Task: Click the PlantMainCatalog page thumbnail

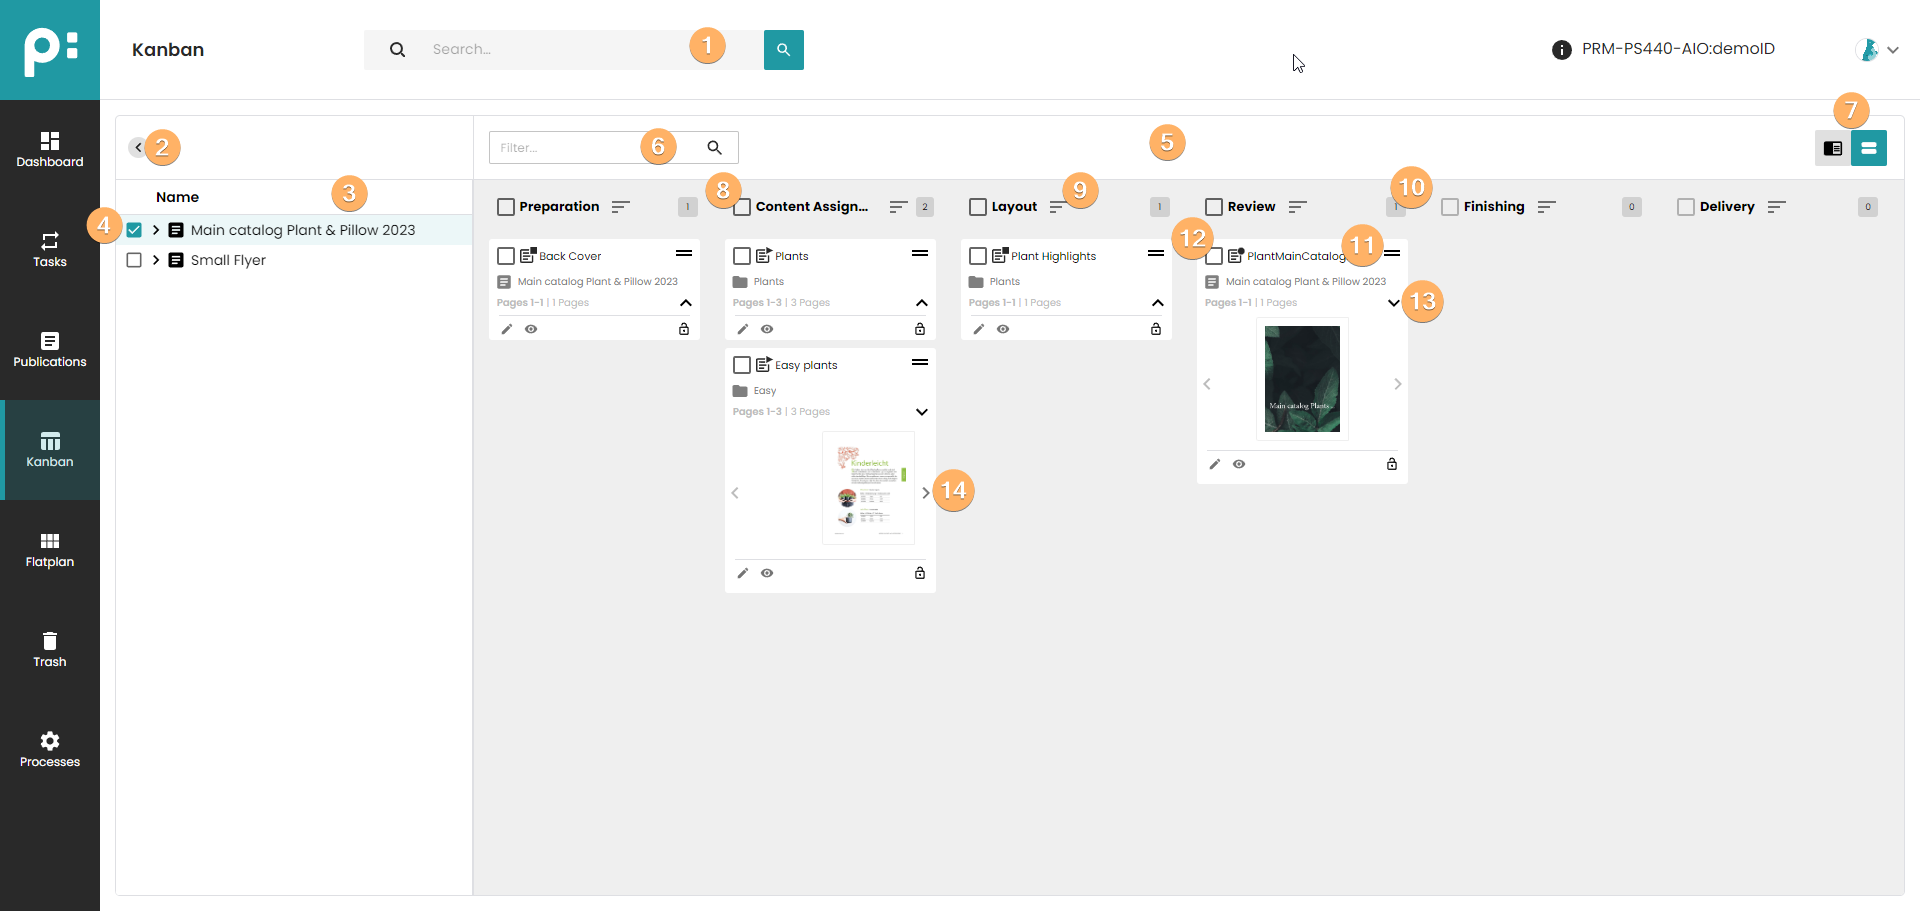Action: tap(1302, 379)
